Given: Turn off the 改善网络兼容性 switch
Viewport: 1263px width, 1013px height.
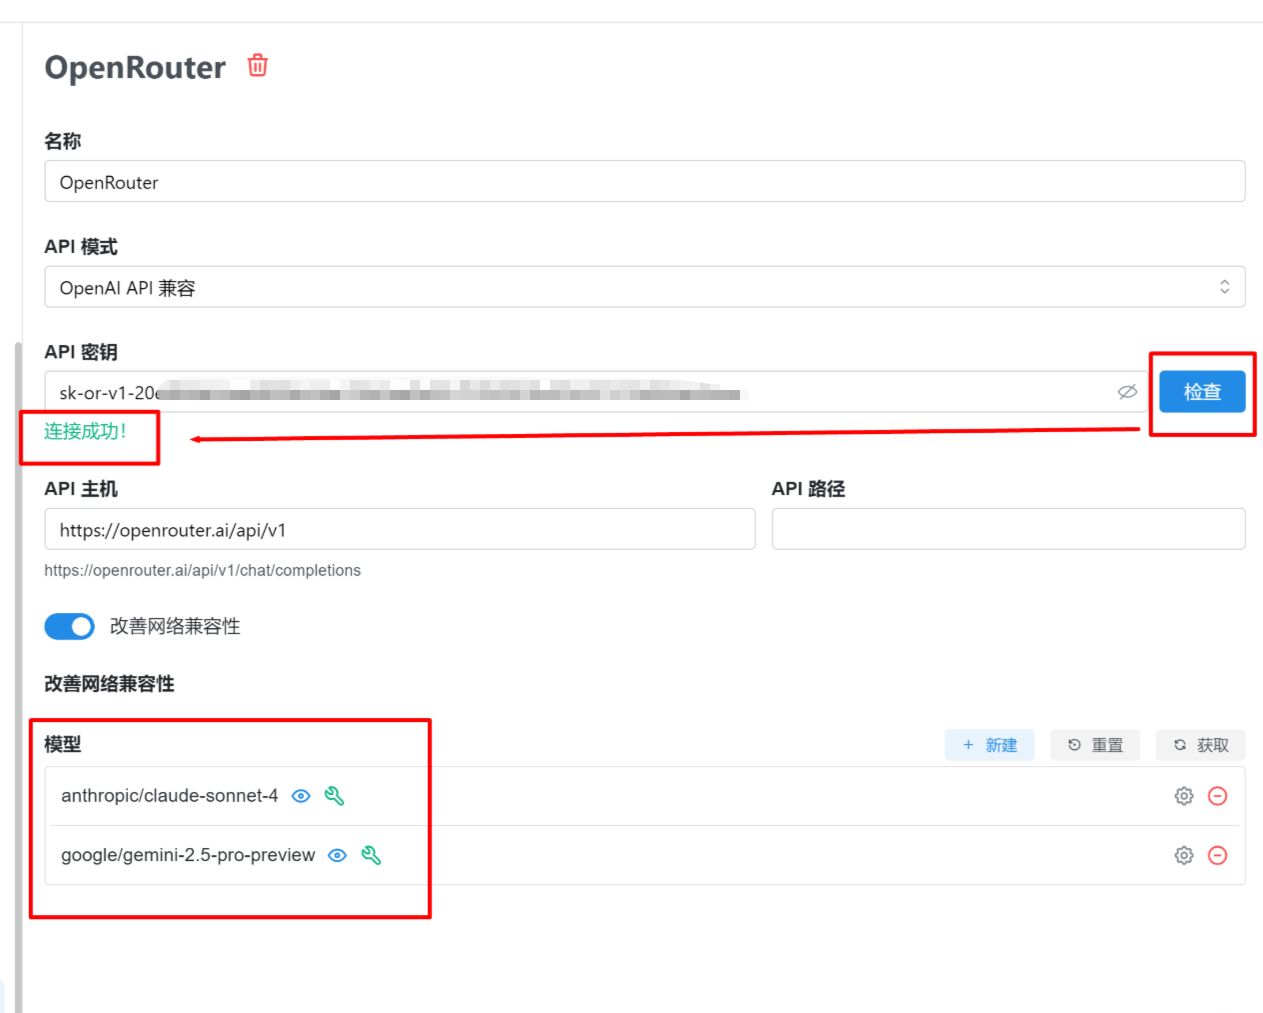Looking at the screenshot, I should [69, 626].
